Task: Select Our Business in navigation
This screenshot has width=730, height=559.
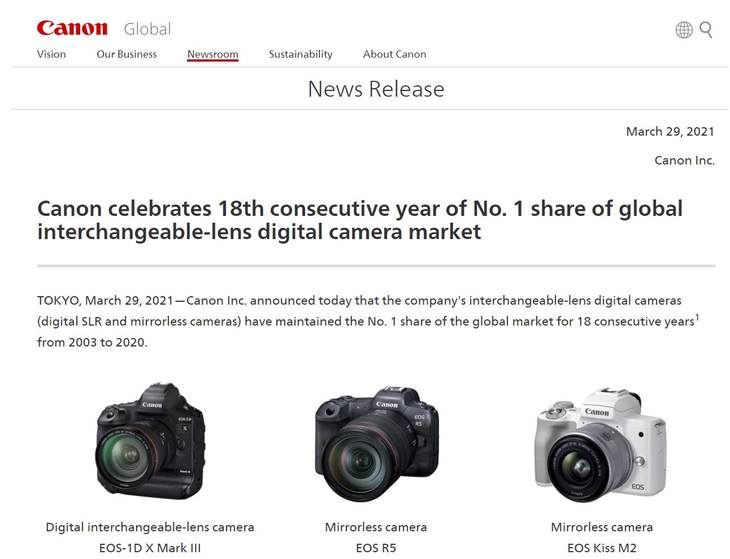Action: (127, 54)
